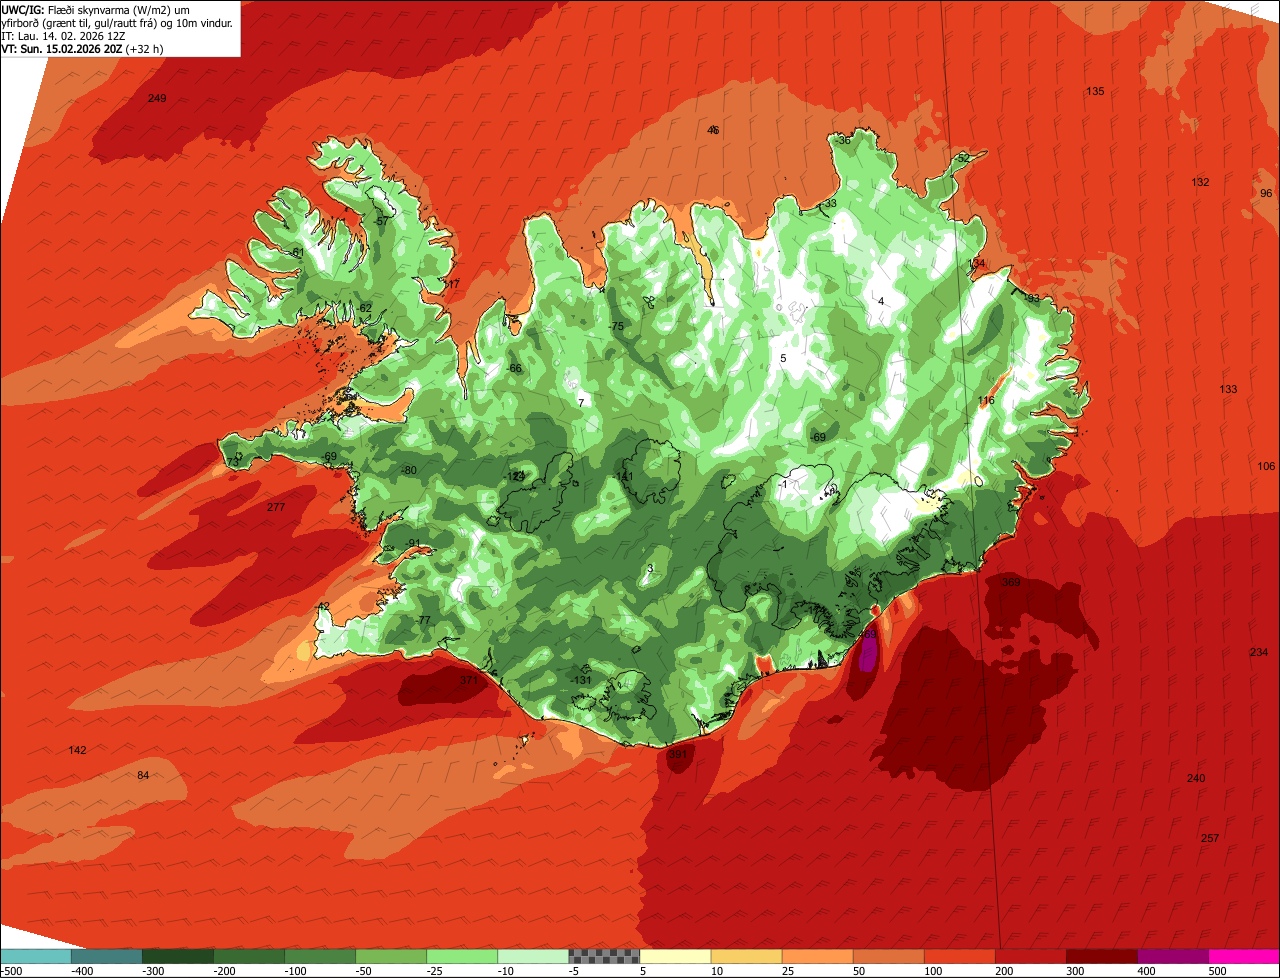Click the map value -80
Screen dimensions: 1280x978
[x=407, y=470]
